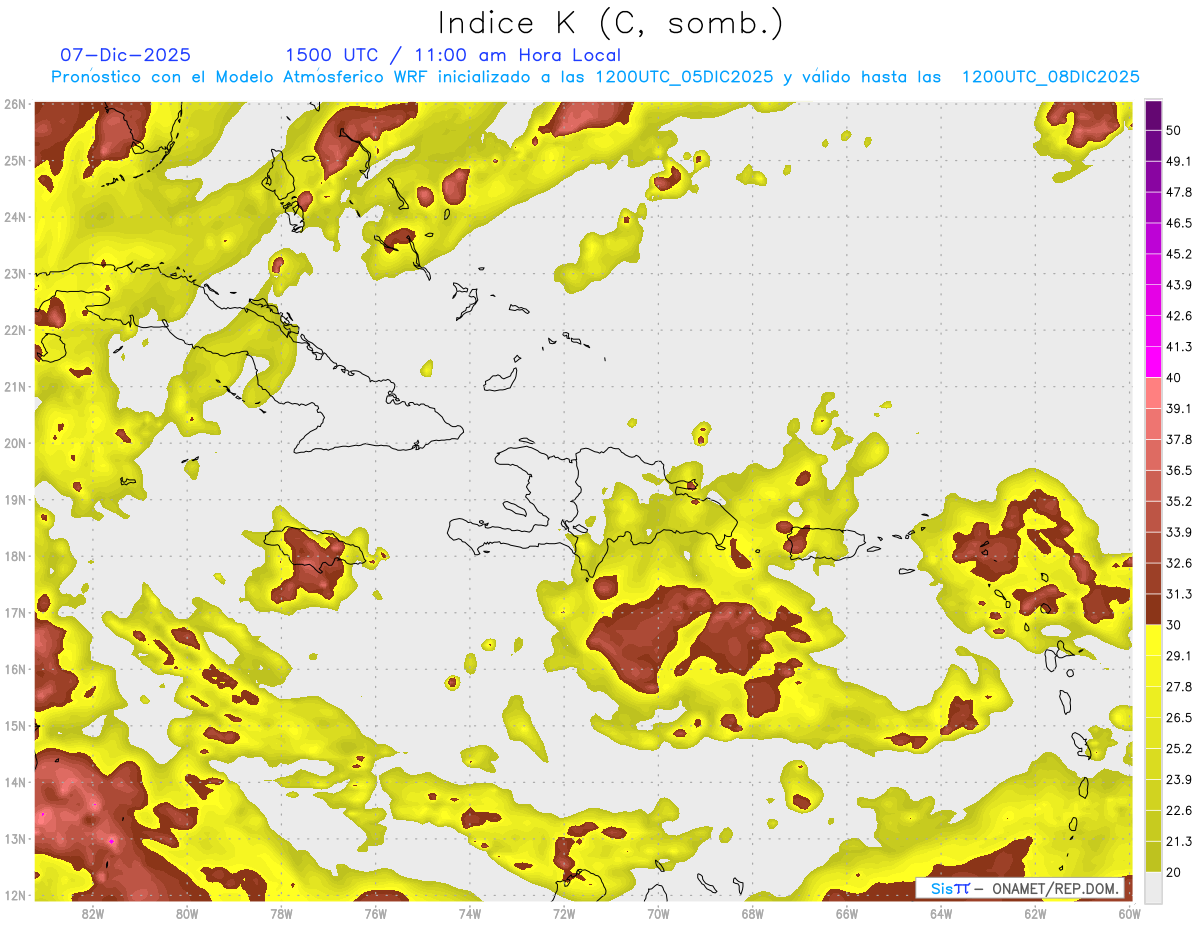Click the colorbar value 49.1
Viewport: 1200px width, 927px height.
(1179, 161)
